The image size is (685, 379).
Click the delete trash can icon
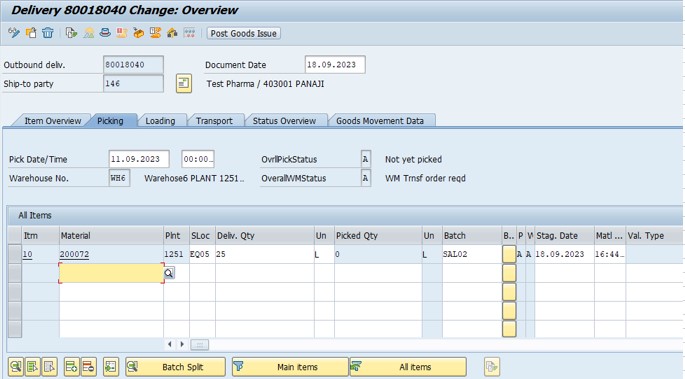point(48,33)
